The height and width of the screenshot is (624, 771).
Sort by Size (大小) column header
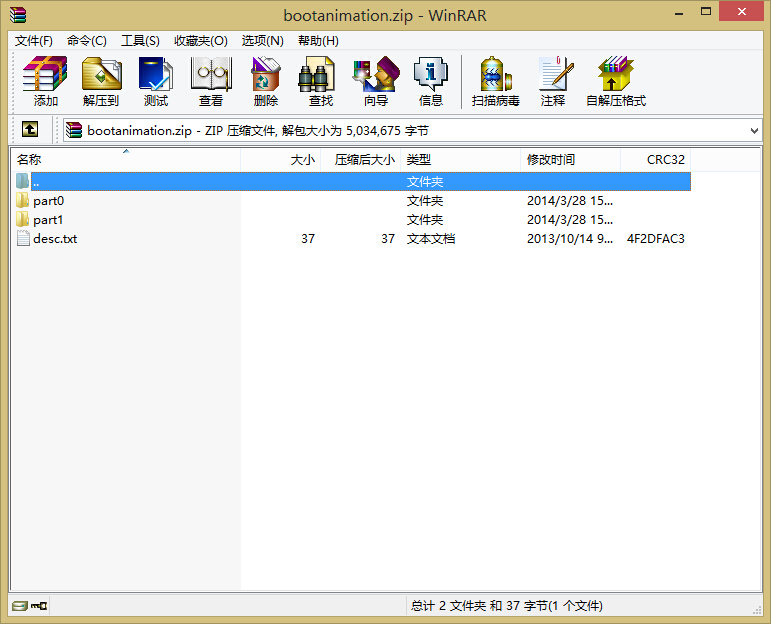280,159
